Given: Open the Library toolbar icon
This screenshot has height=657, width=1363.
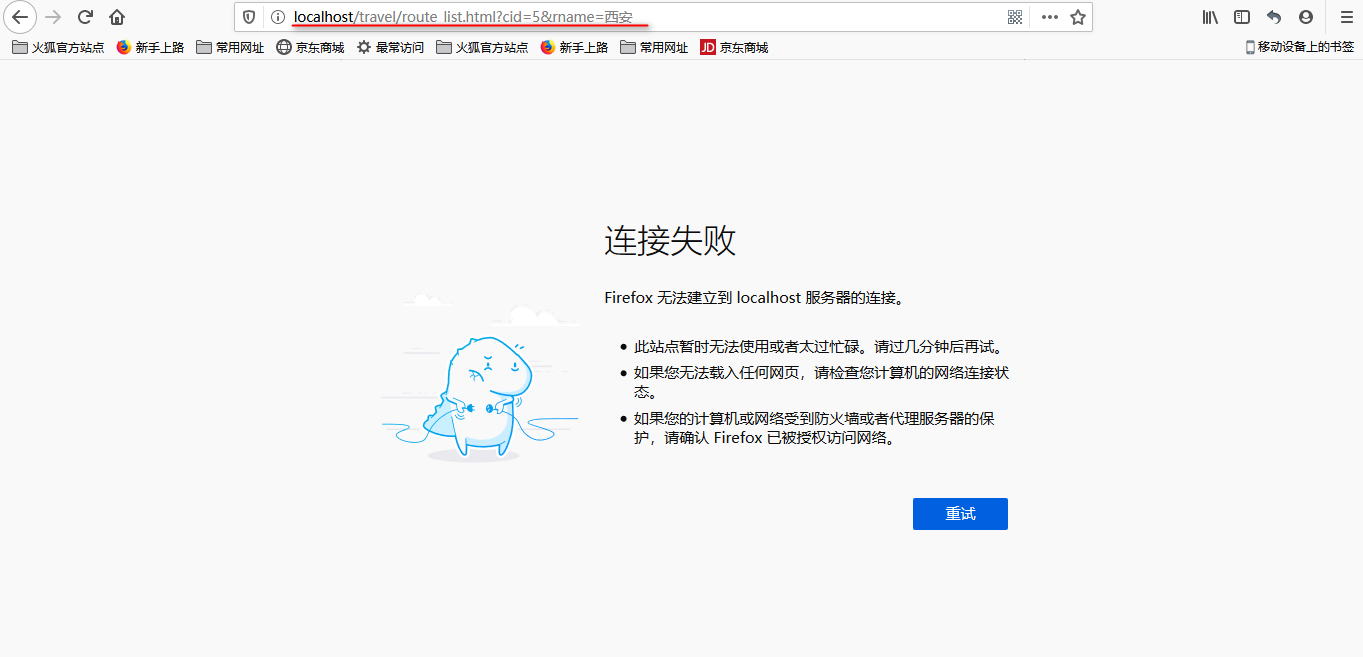Looking at the screenshot, I should 1210,17.
